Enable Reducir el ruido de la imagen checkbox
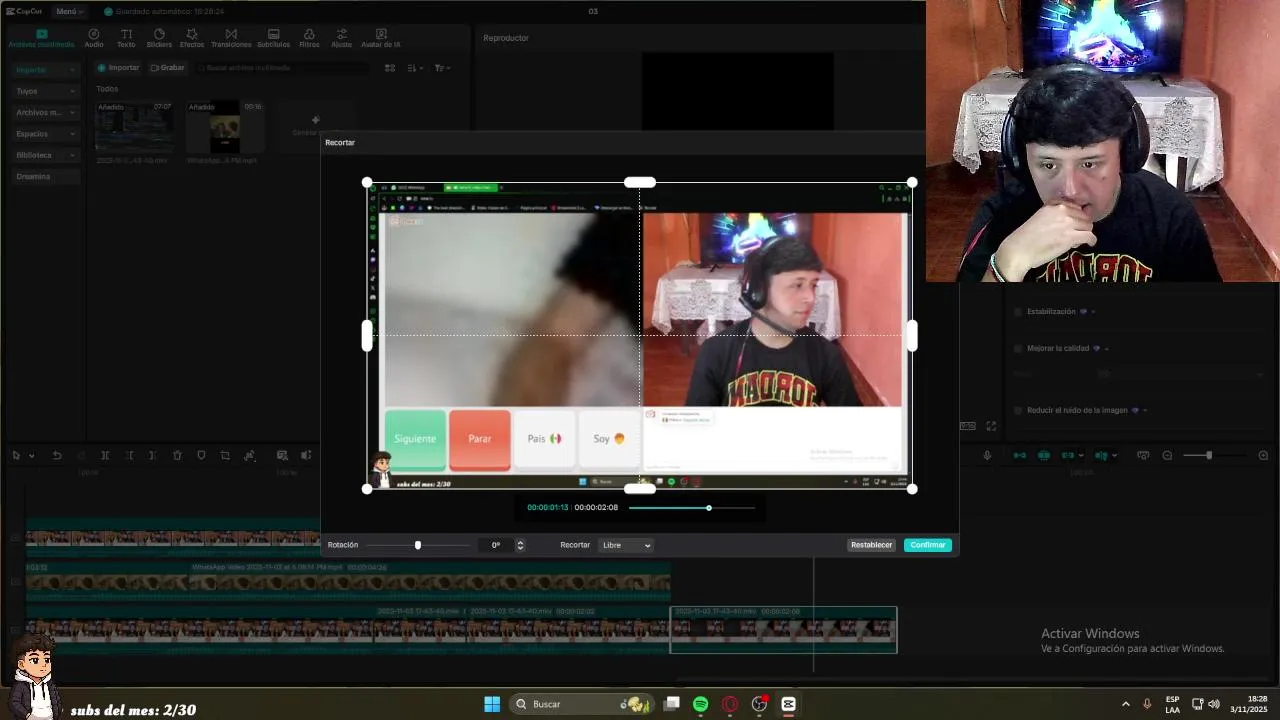 1018,410
